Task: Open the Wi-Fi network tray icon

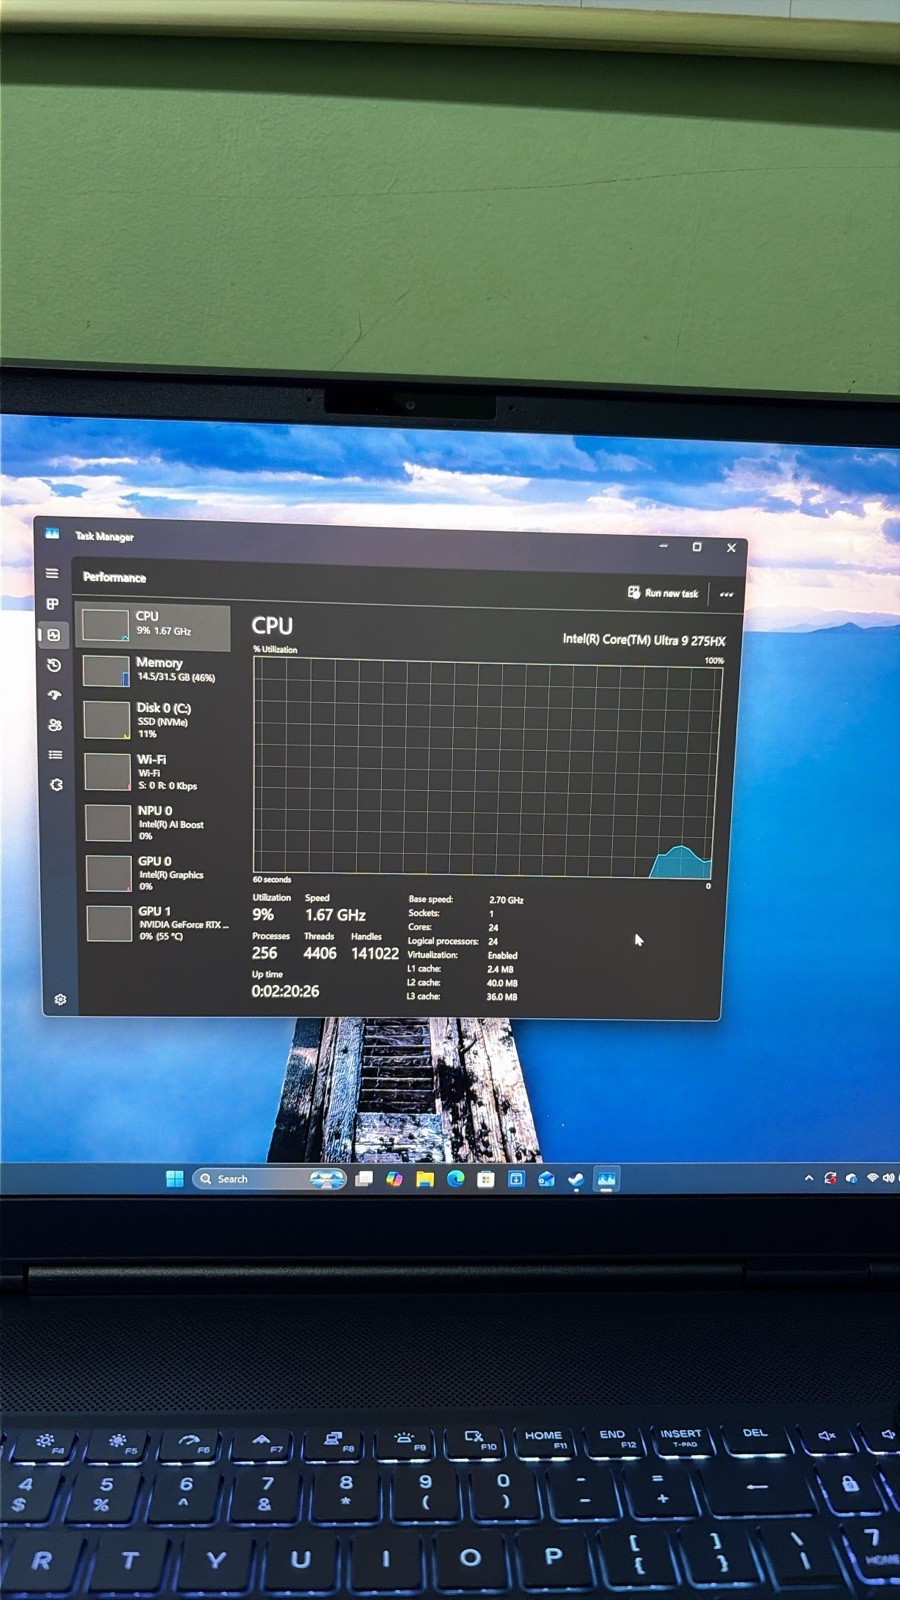Action: [872, 1178]
